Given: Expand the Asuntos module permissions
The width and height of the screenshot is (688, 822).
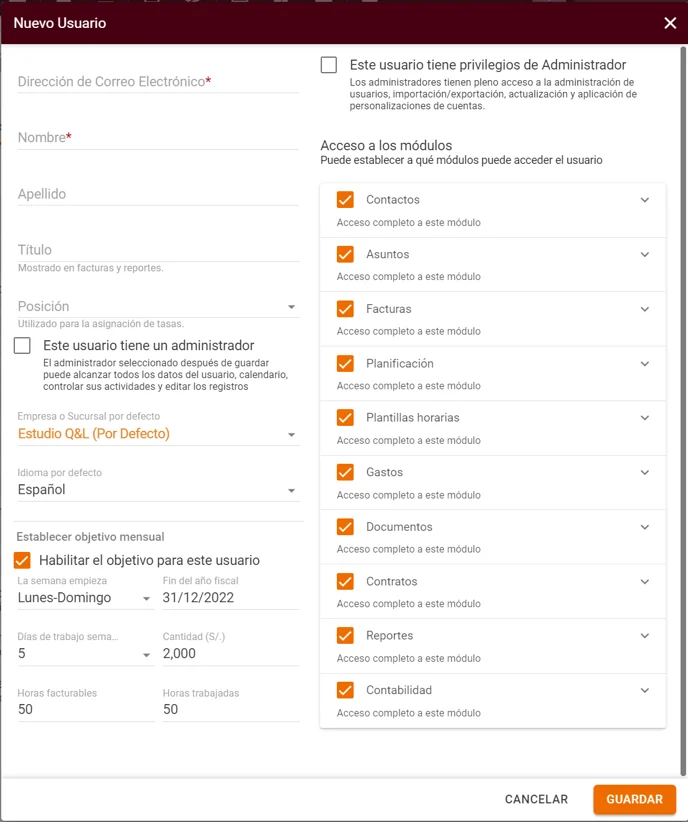Looking at the screenshot, I should click(x=644, y=254).
